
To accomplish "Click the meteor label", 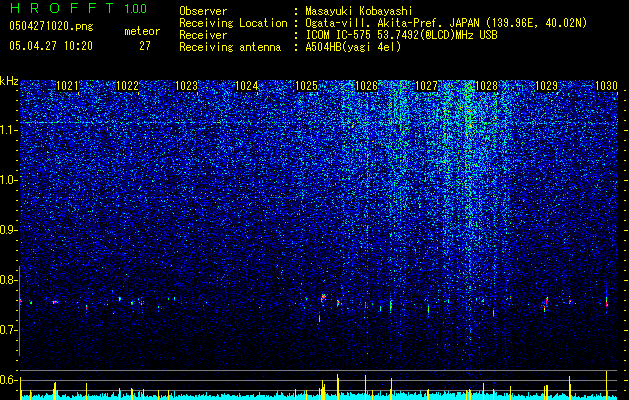I will [x=142, y=31].
